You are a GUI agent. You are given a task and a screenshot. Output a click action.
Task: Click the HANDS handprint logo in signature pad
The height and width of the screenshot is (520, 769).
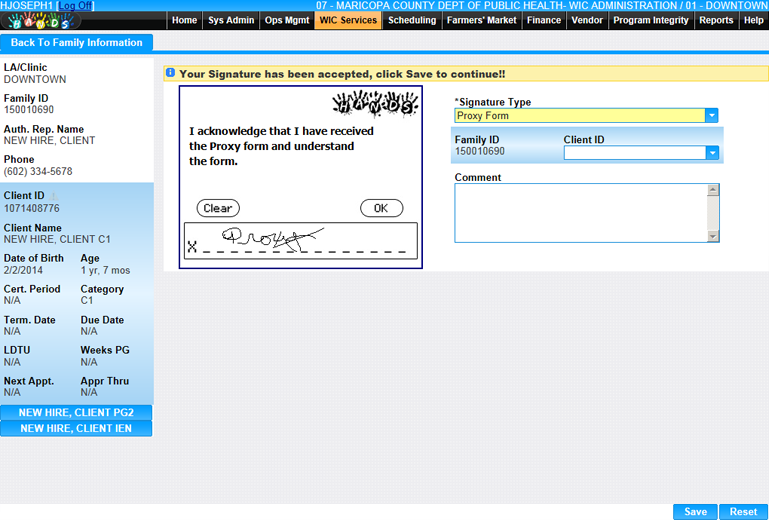(374, 103)
